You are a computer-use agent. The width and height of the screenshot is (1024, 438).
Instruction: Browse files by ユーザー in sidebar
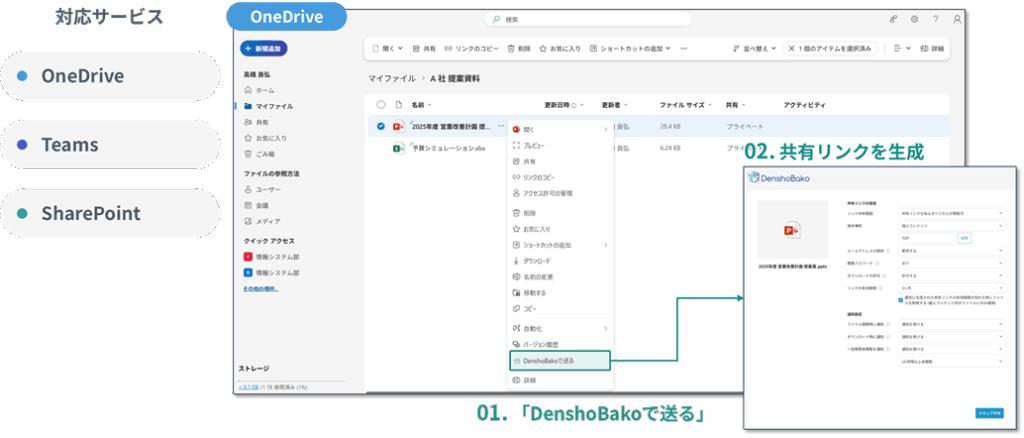pos(262,189)
